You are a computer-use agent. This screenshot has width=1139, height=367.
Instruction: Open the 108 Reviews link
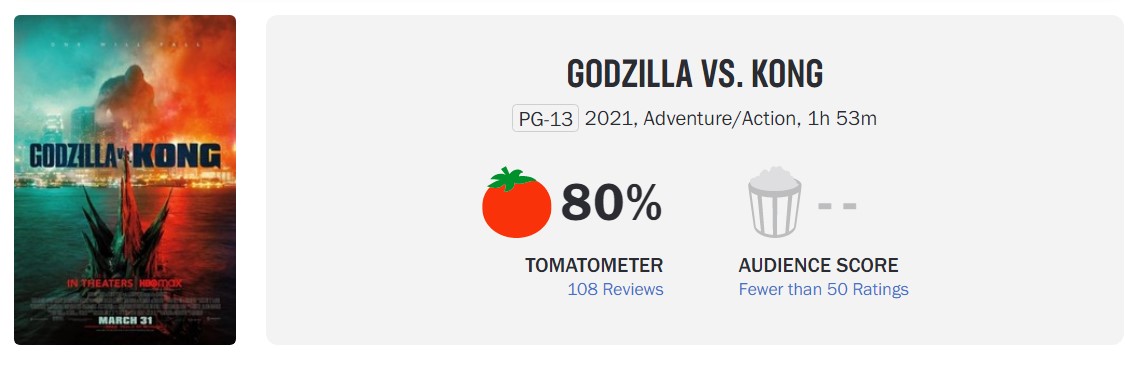615,289
